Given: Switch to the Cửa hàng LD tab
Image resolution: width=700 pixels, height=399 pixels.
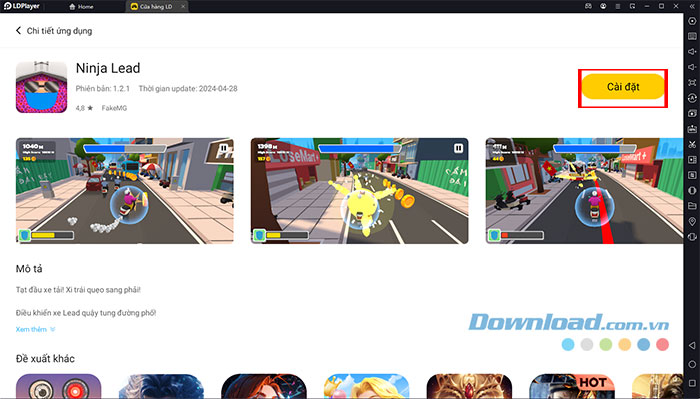Looking at the screenshot, I should tap(152, 7).
